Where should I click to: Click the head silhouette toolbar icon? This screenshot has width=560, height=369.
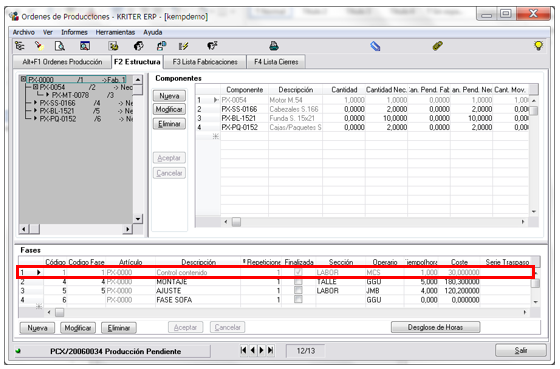[139, 46]
